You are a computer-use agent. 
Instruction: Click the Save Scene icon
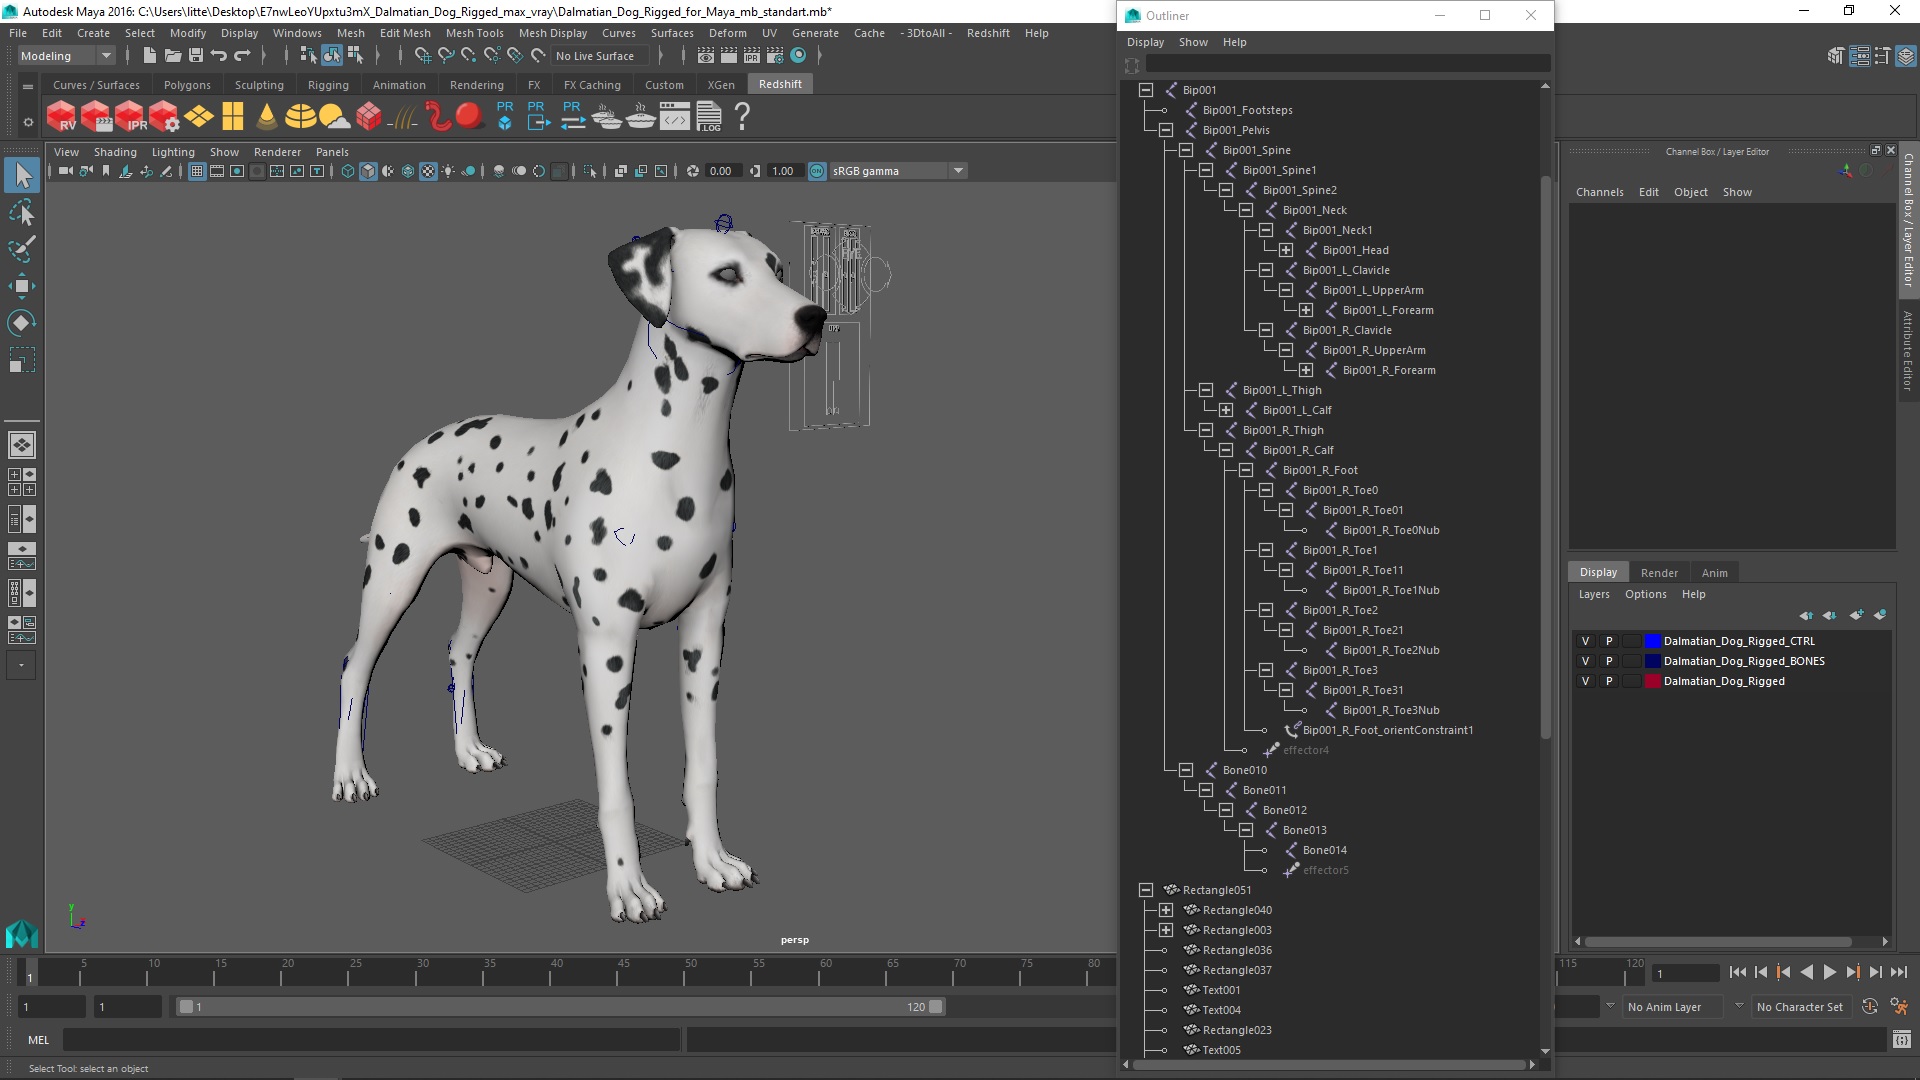196,56
